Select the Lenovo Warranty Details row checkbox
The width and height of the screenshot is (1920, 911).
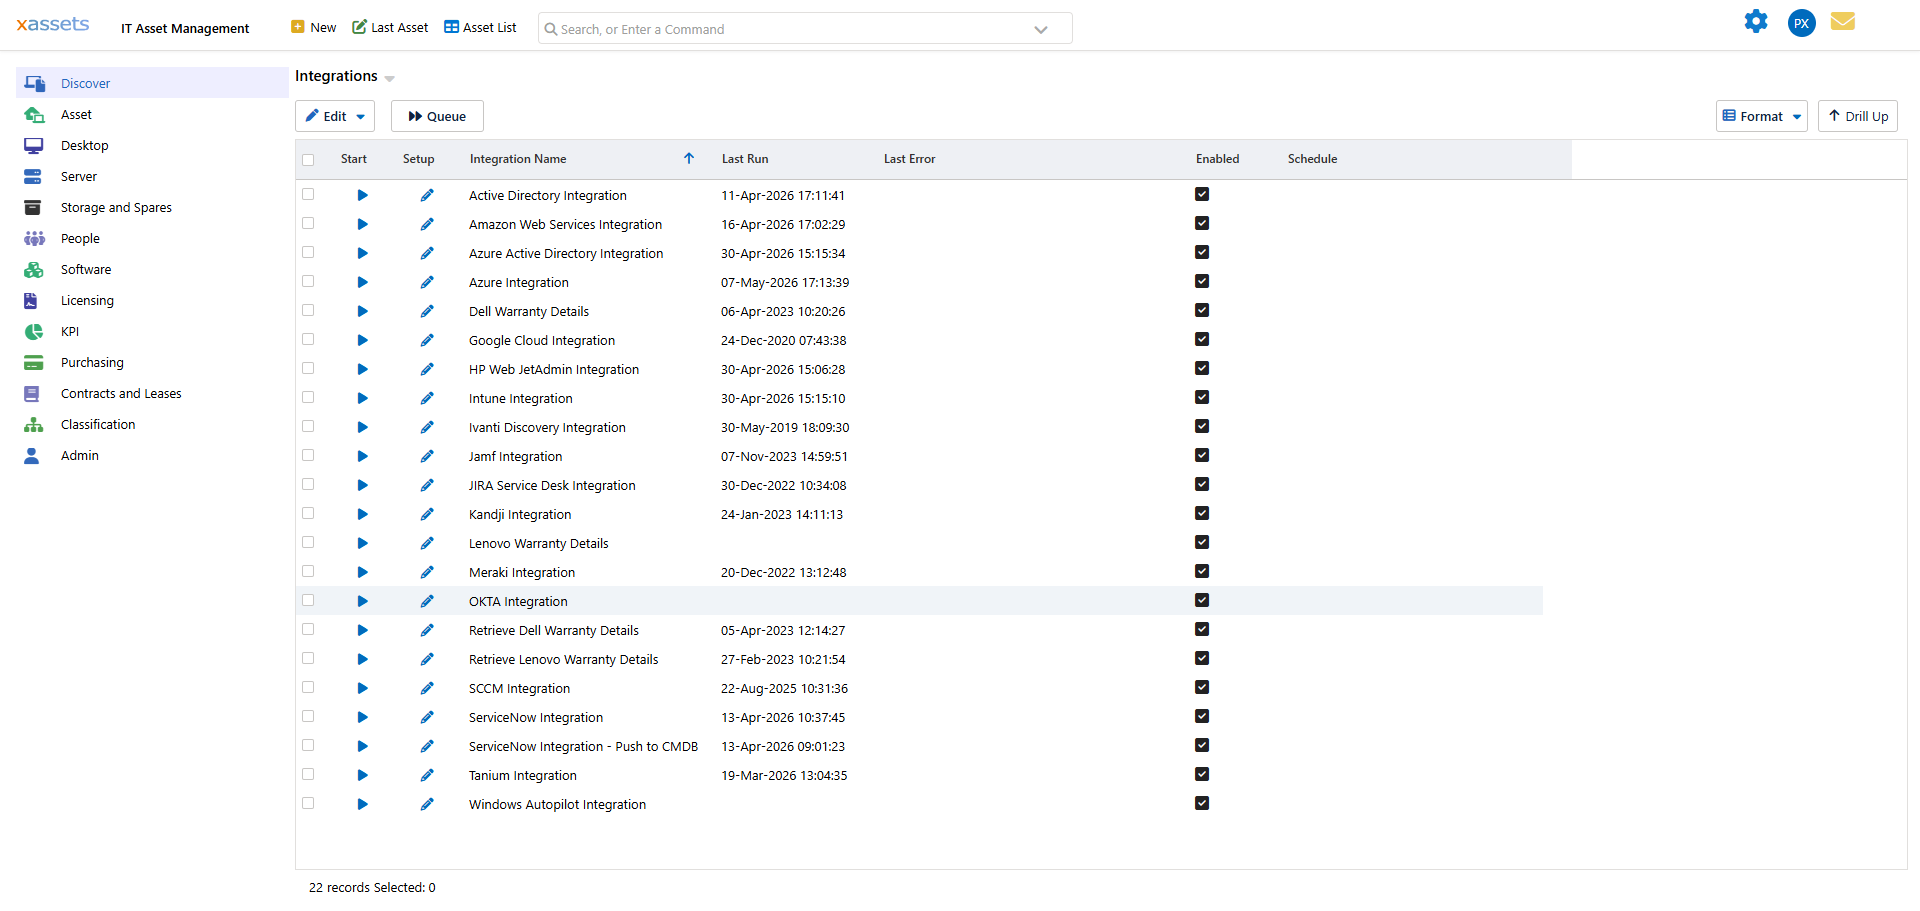click(x=308, y=542)
